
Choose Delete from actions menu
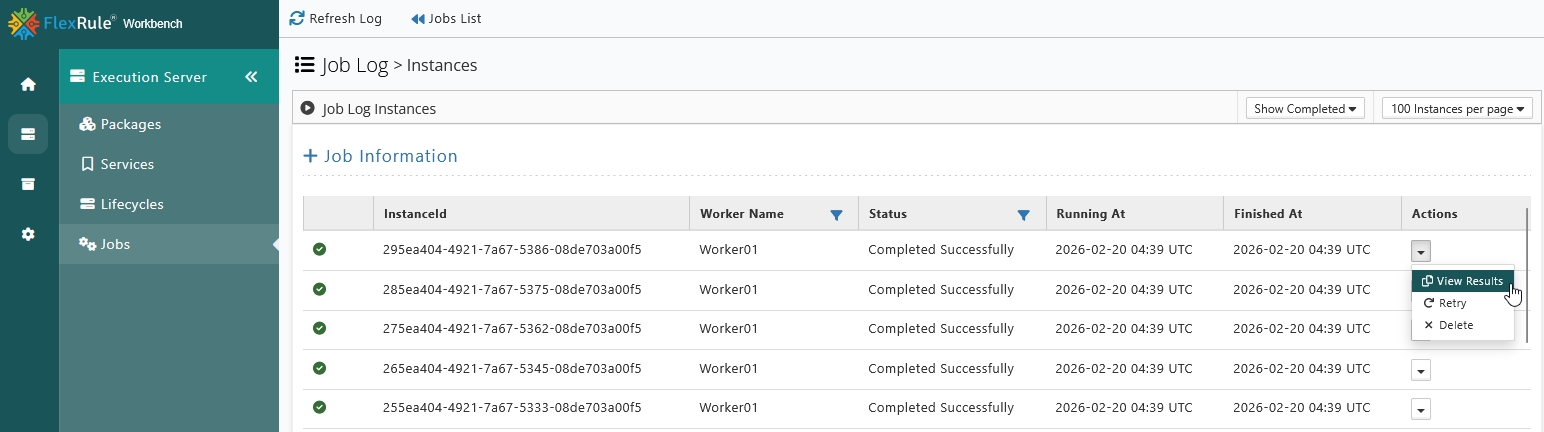click(1462, 325)
